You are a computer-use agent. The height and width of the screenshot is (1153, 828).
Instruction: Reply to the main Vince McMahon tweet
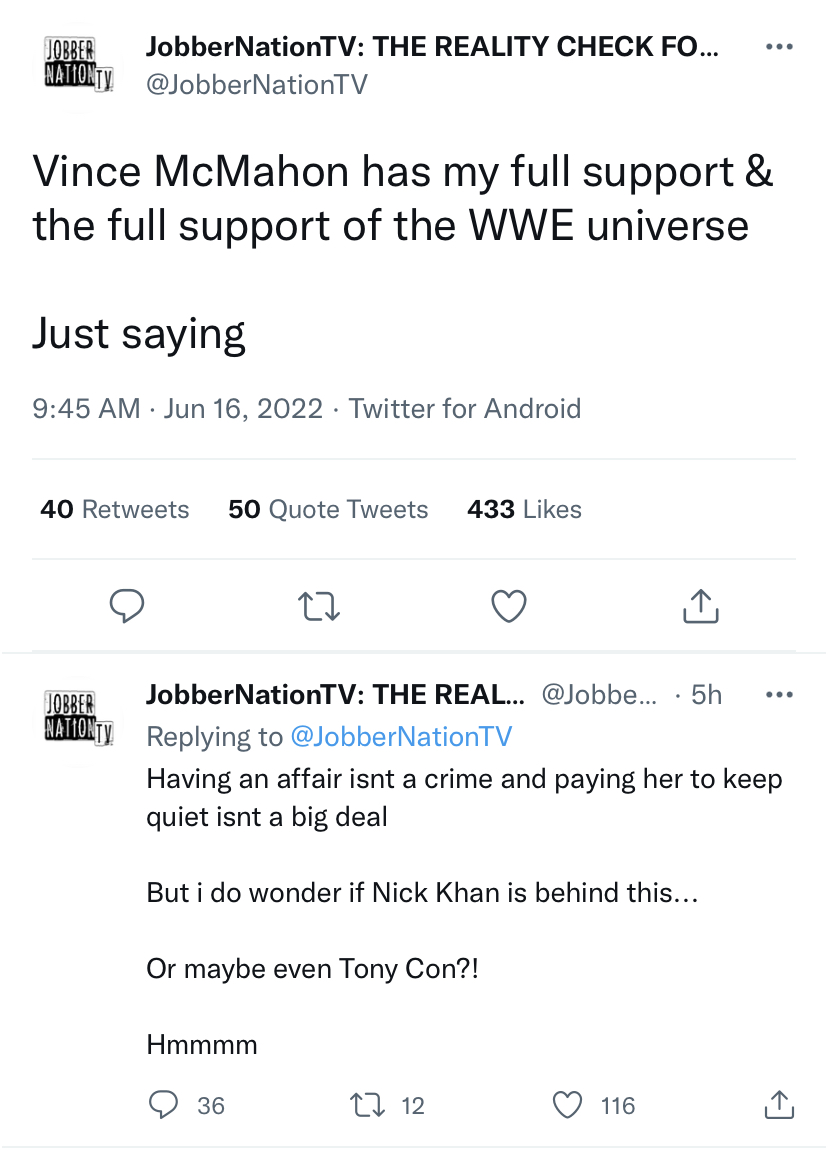(127, 606)
